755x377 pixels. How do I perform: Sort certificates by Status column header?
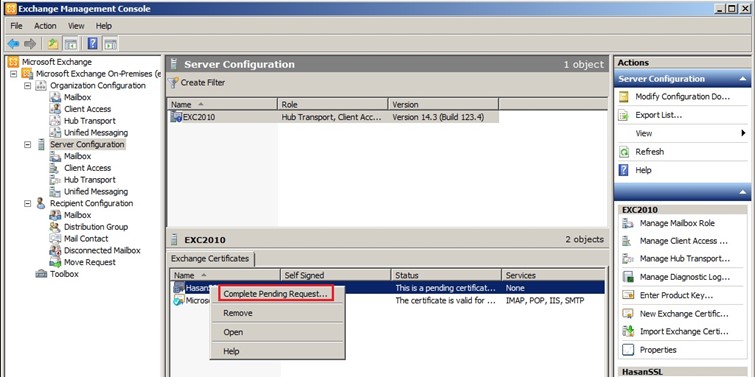pos(446,275)
